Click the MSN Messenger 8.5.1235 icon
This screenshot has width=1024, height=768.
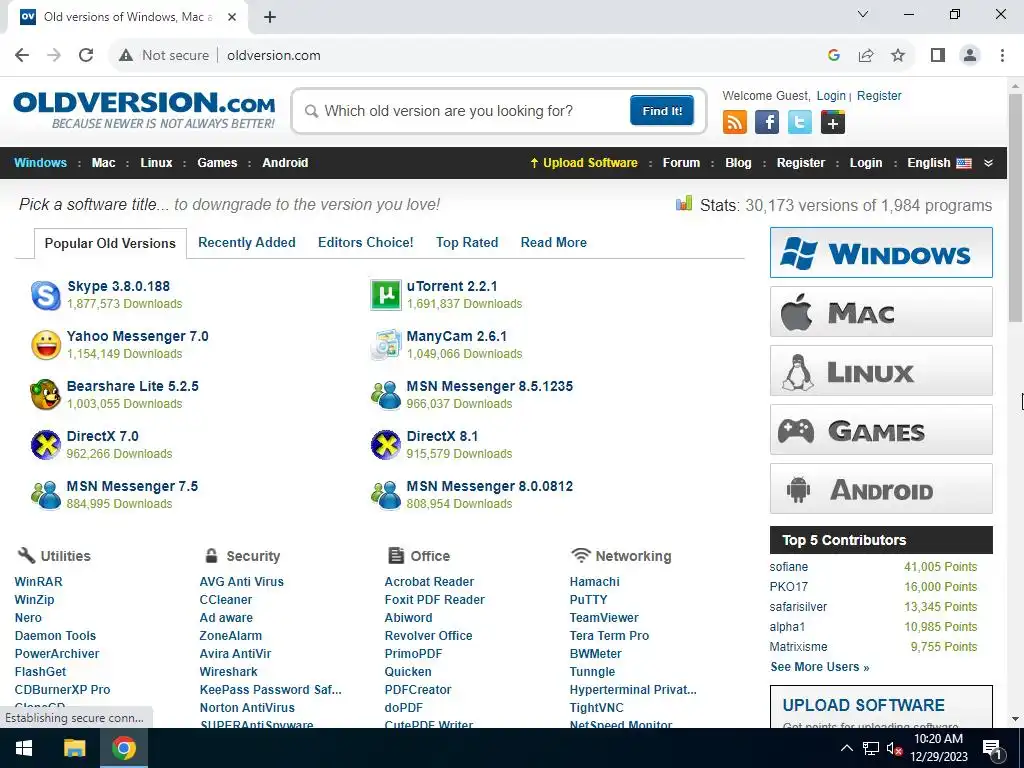385,394
